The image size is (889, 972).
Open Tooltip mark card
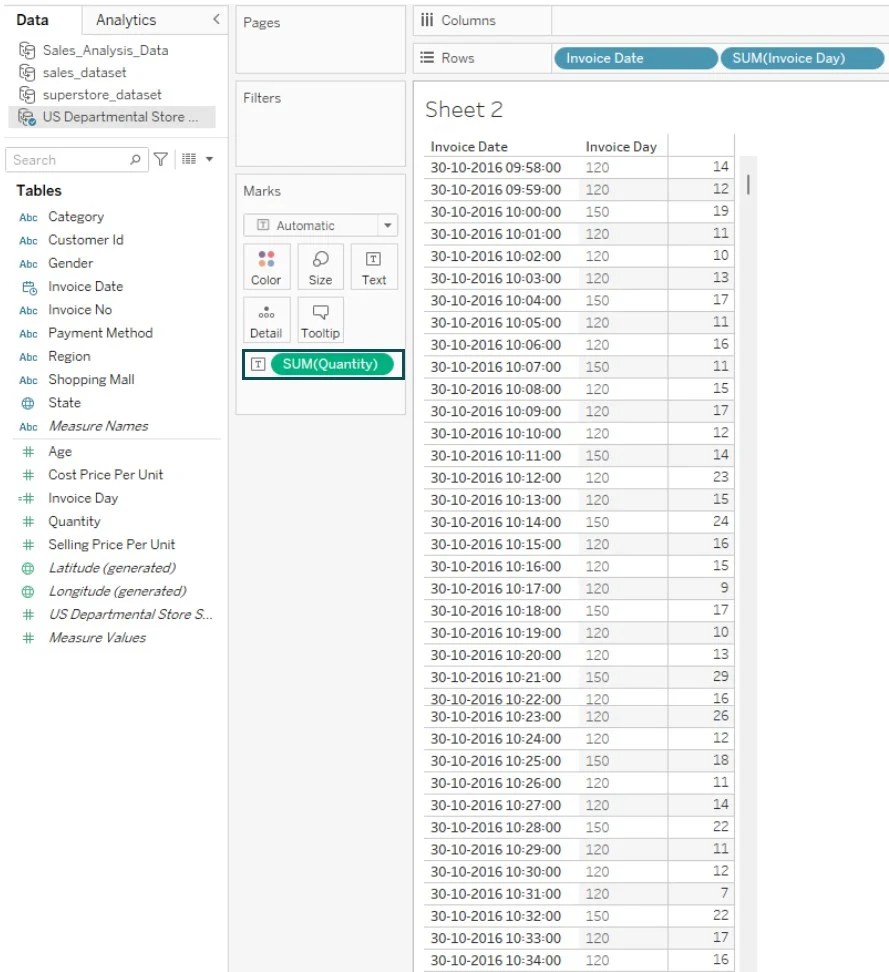pos(320,320)
